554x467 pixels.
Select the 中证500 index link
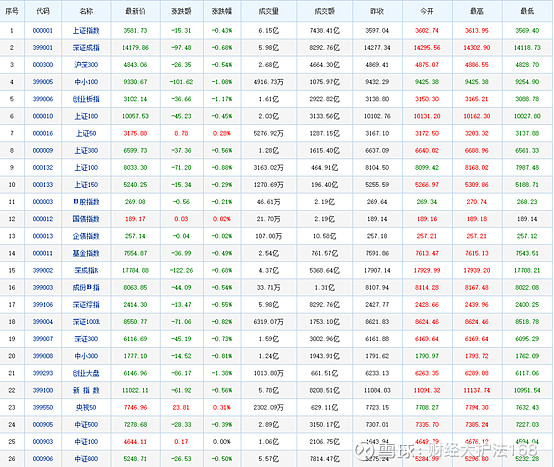point(86,425)
